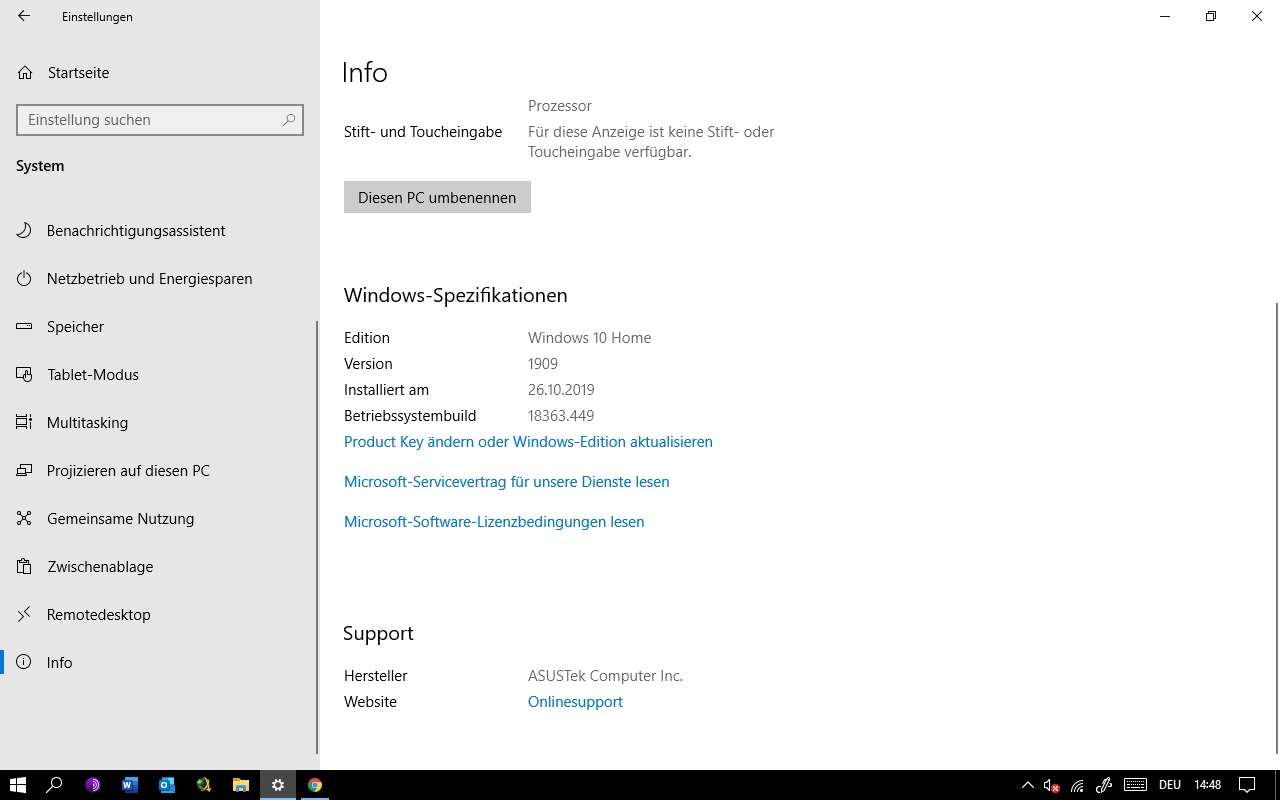Screen dimensions: 1280x800
Task: Go back with the arrow next to Einstellungen
Action: 24,16
